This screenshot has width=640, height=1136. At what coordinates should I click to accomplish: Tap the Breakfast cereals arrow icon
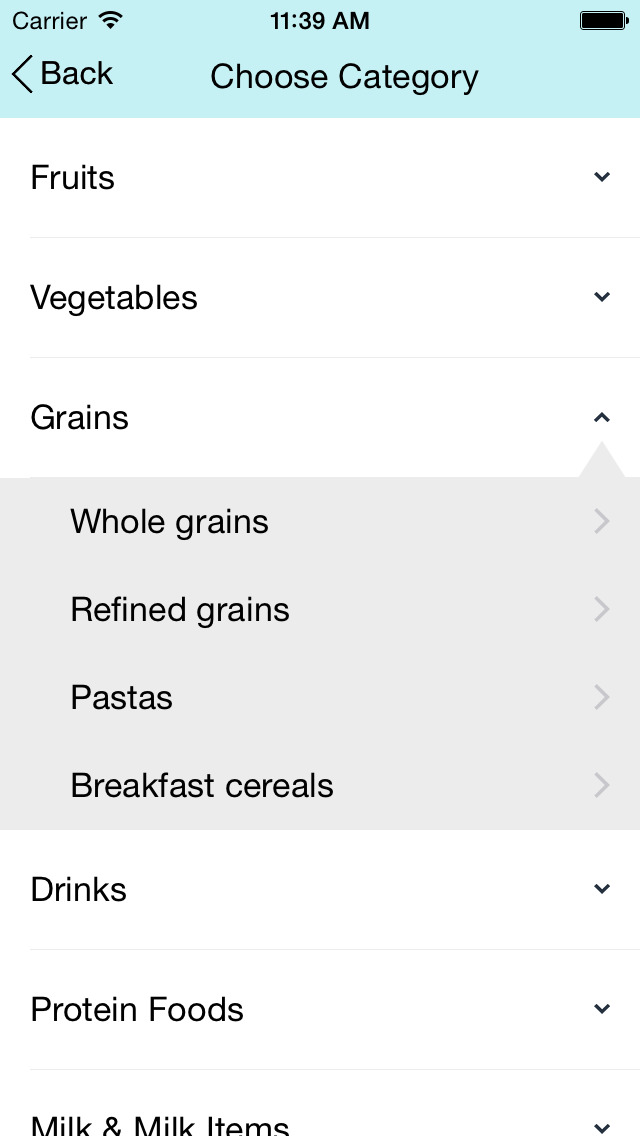[x=602, y=785]
